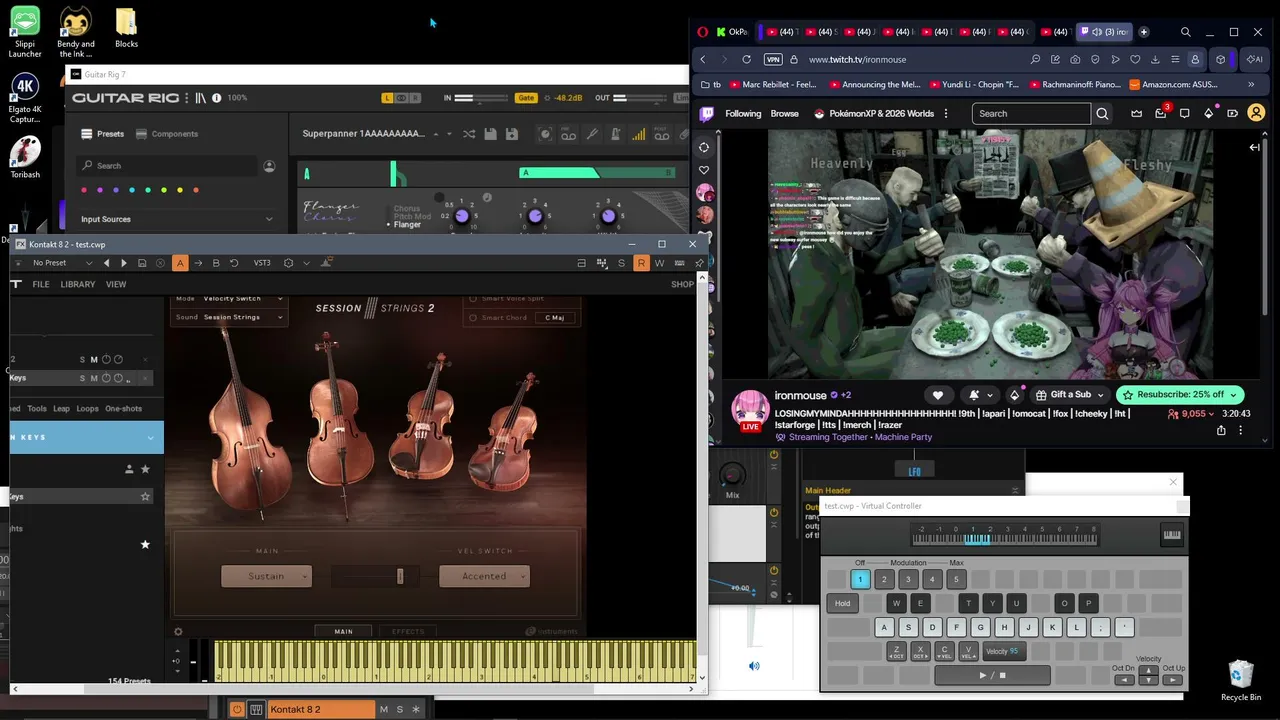
Task: Open Kontakt instrument settings gear
Action: point(288,263)
